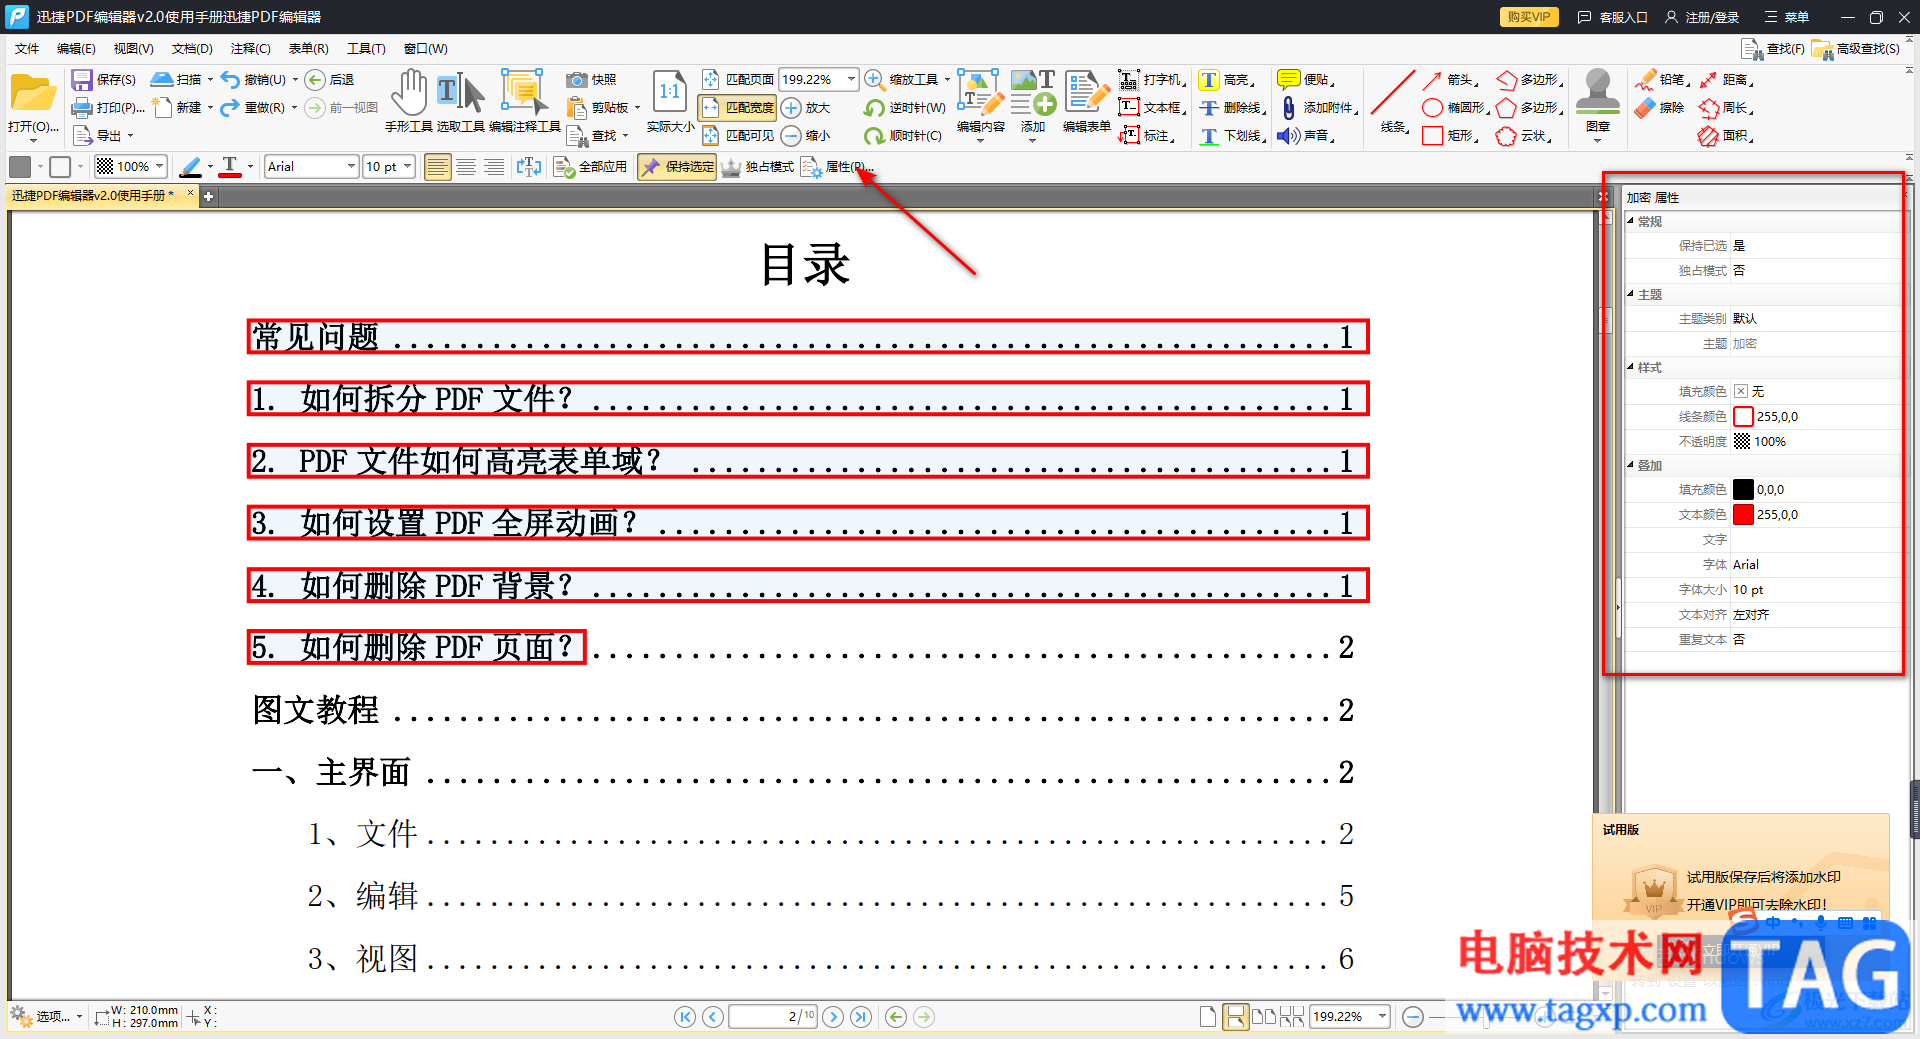Viewport: 1920px width, 1039px height.
Task: Set text alignment to left
Action: [x=437, y=167]
